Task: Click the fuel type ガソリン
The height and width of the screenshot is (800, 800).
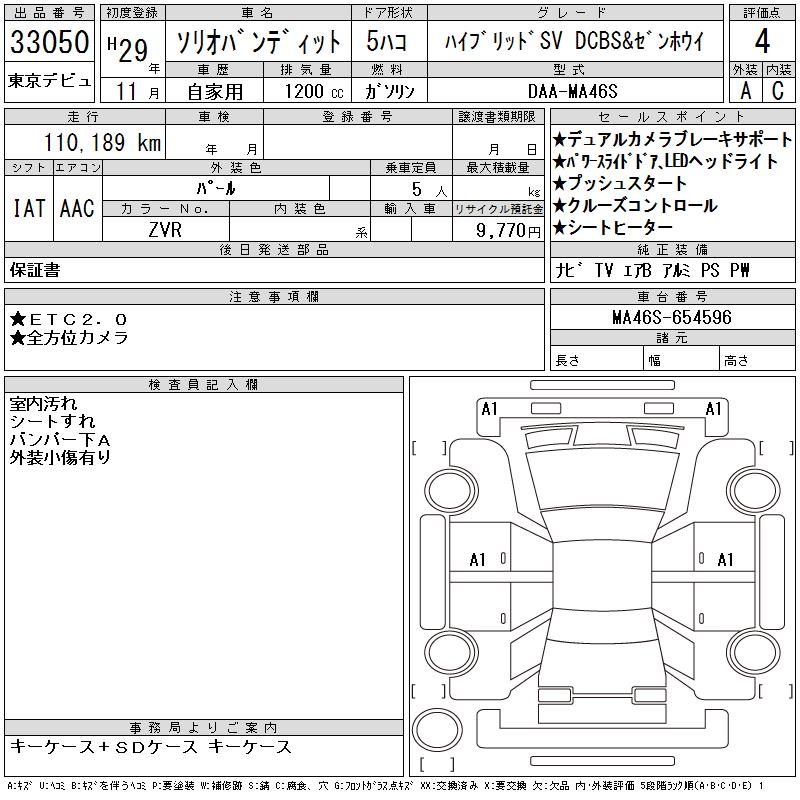Action: (x=389, y=92)
